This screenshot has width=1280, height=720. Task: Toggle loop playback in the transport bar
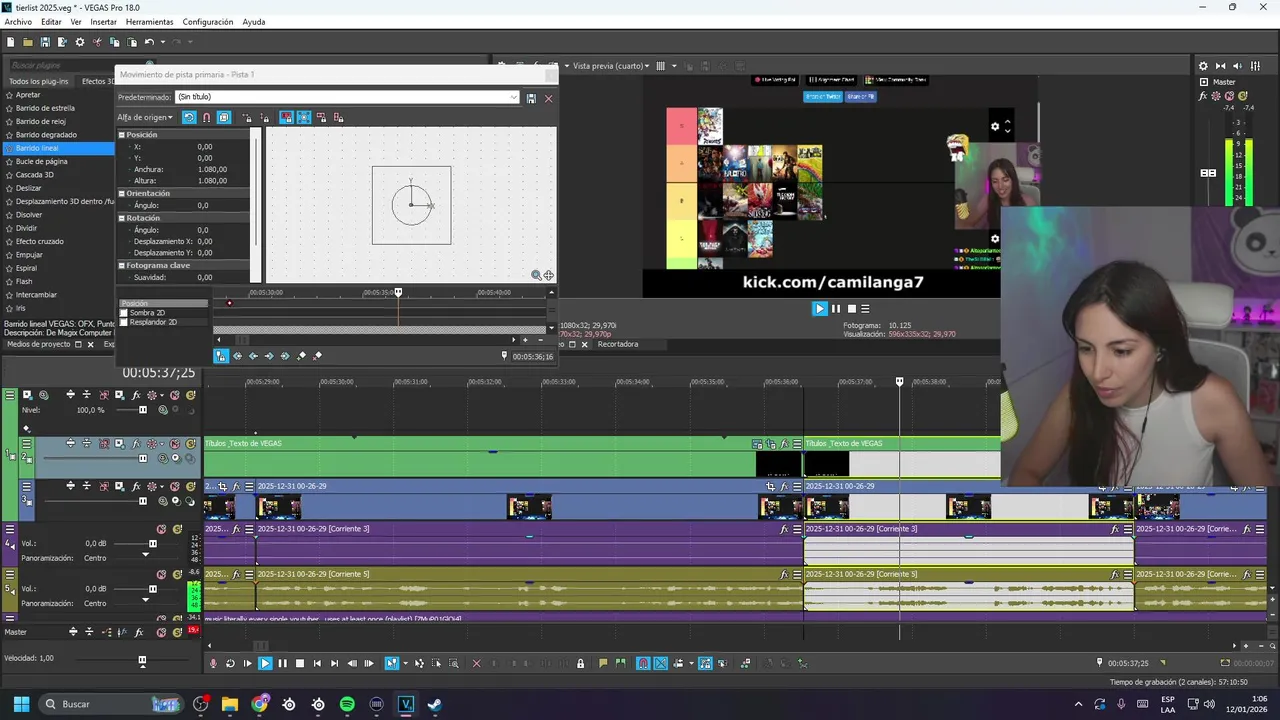(230, 663)
